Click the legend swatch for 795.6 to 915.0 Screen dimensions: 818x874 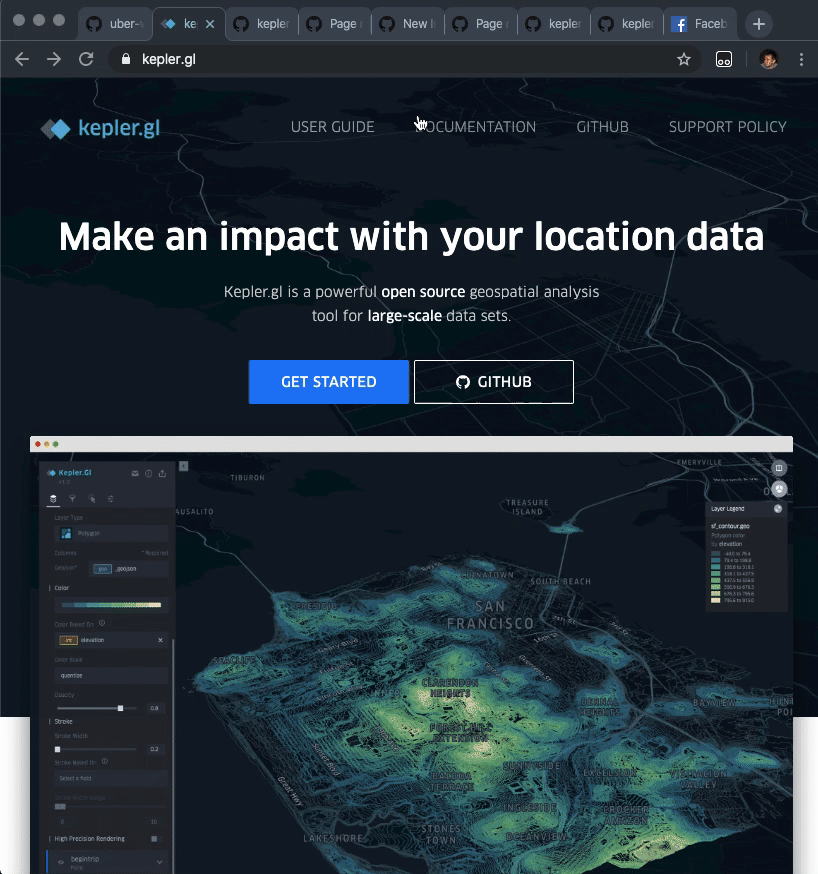tap(716, 600)
